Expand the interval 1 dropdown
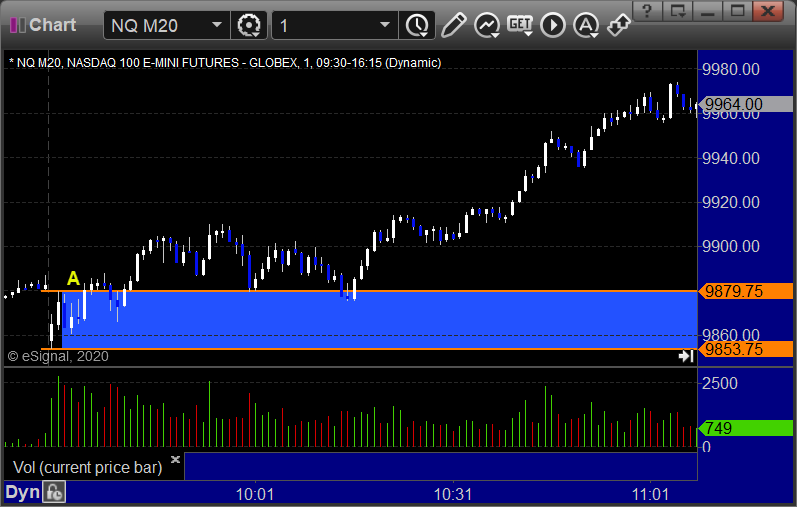 click(385, 25)
